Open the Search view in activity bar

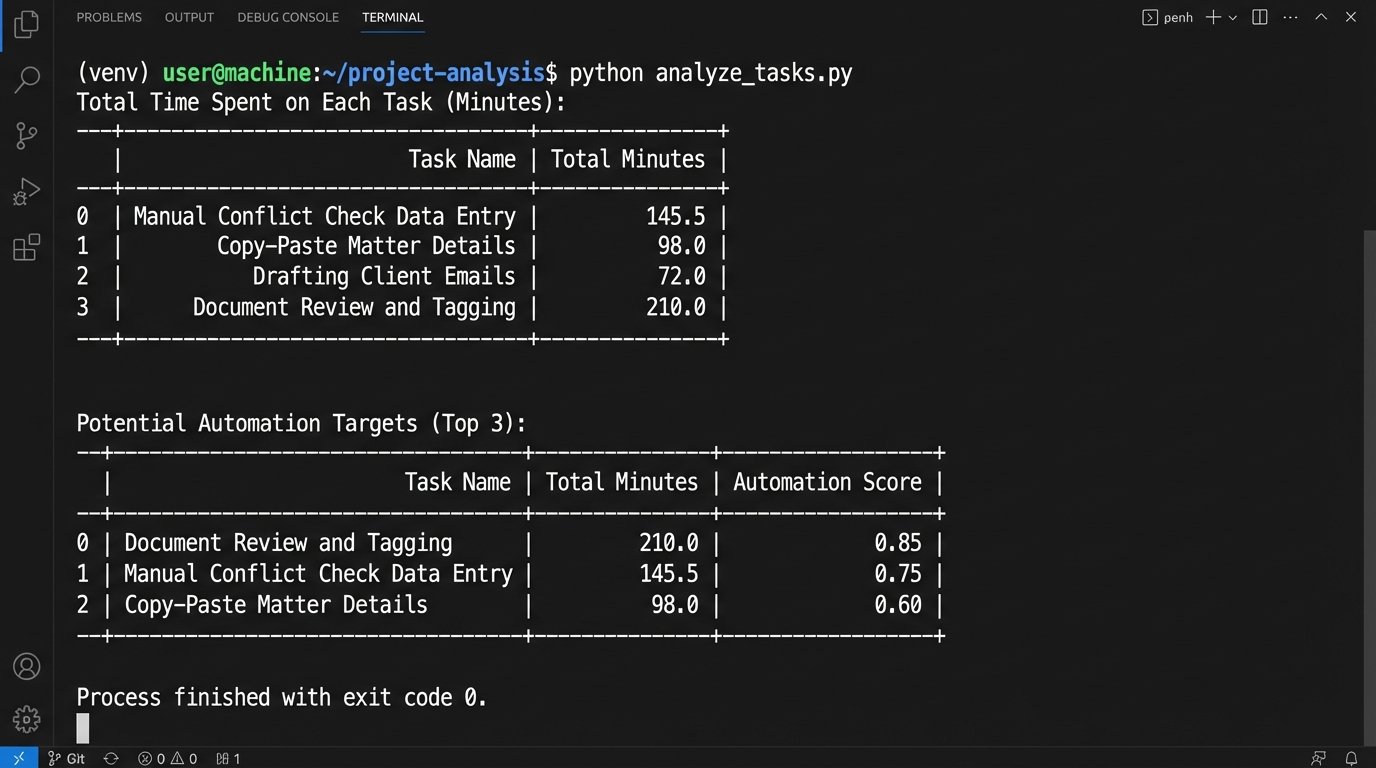tap(26, 80)
